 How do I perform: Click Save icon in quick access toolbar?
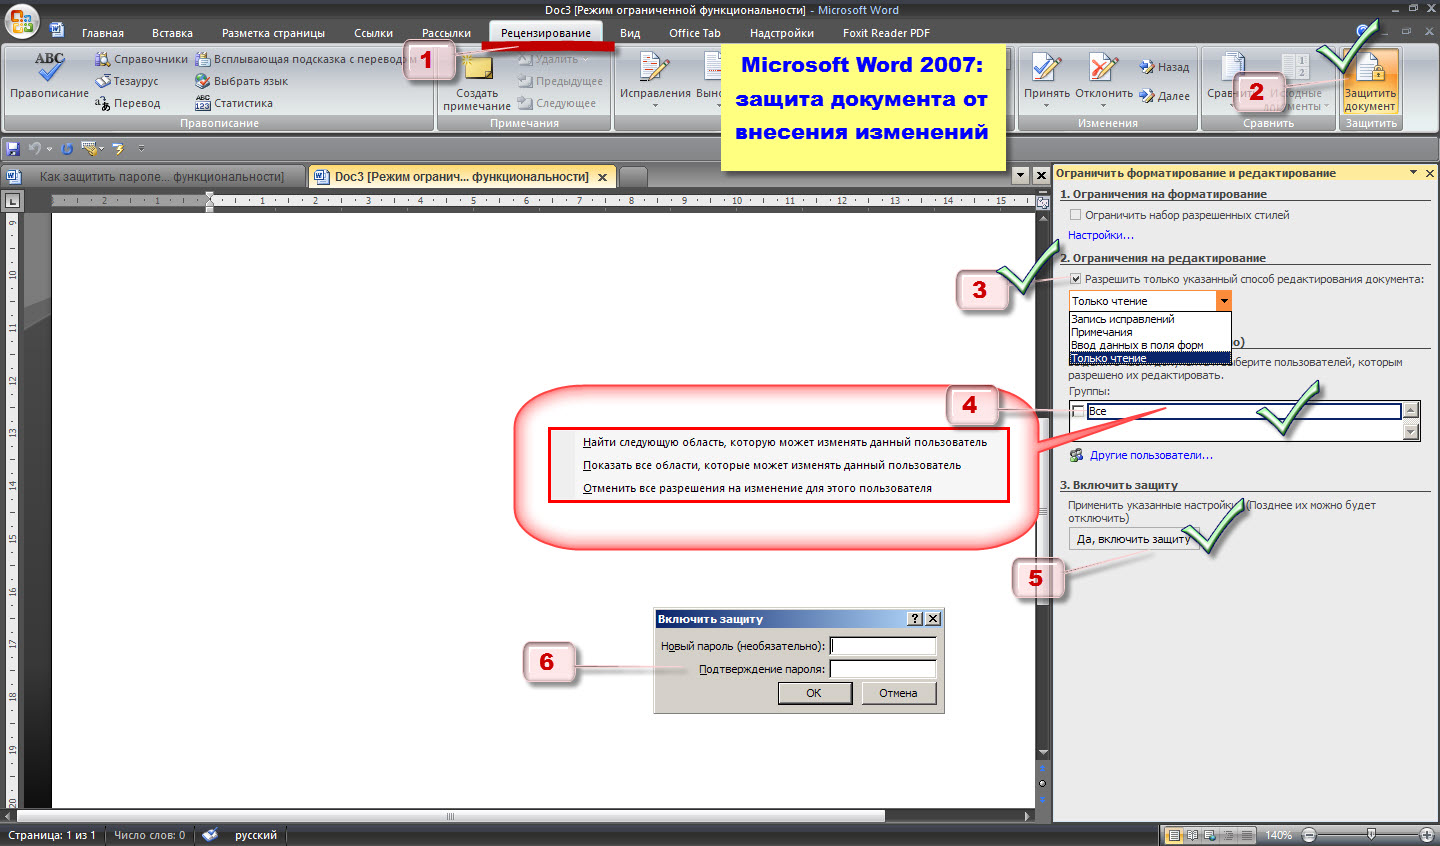[x=13, y=148]
